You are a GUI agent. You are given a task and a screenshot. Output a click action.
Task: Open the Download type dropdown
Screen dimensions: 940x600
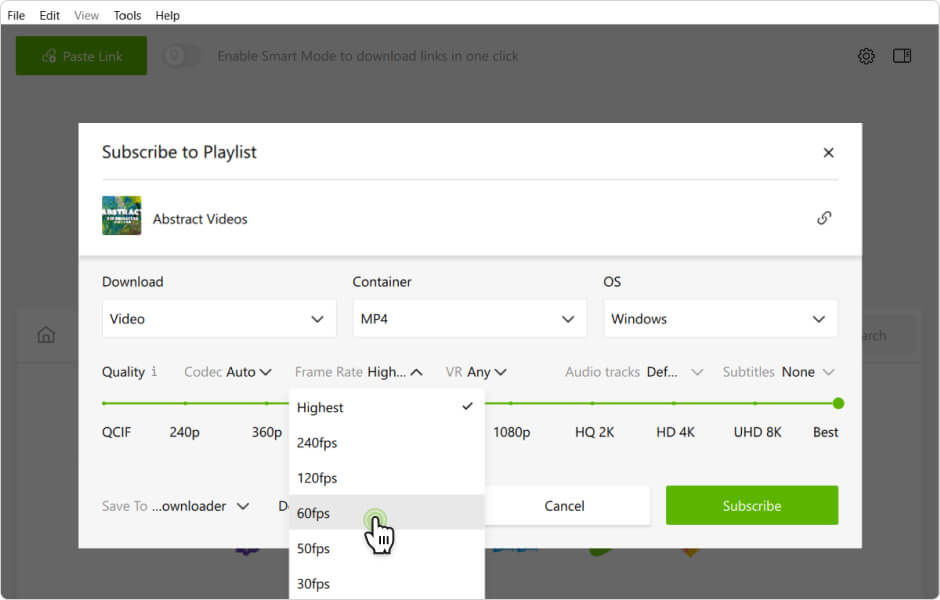point(219,319)
